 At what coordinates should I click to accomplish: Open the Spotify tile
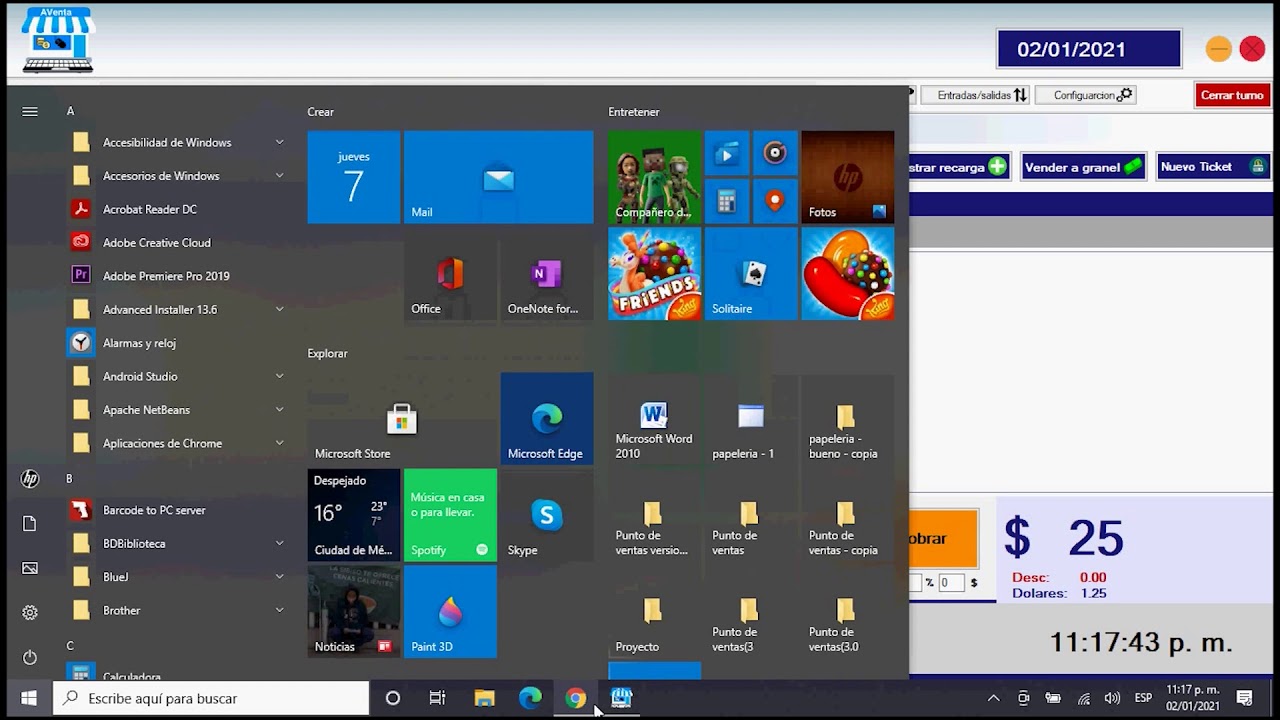[x=450, y=515]
